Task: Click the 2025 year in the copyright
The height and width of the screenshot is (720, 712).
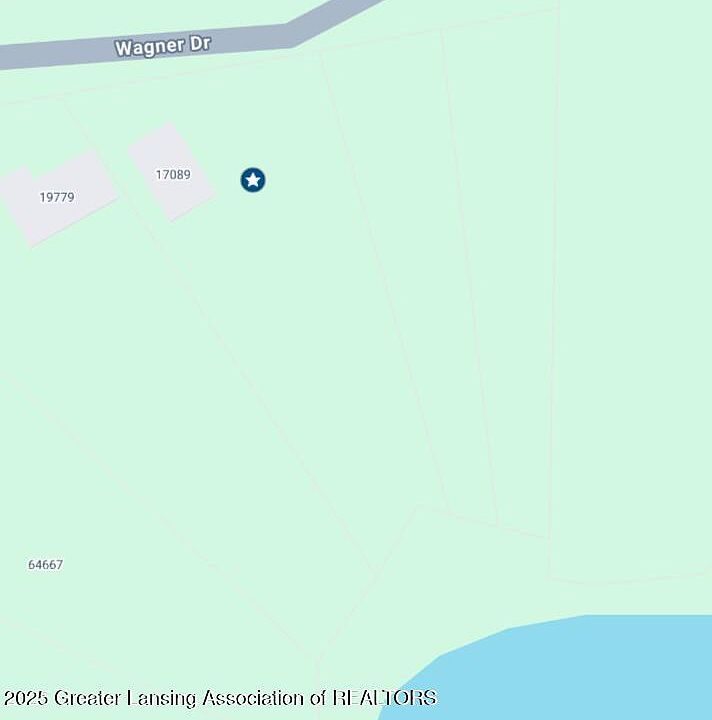Action: tap(26, 698)
